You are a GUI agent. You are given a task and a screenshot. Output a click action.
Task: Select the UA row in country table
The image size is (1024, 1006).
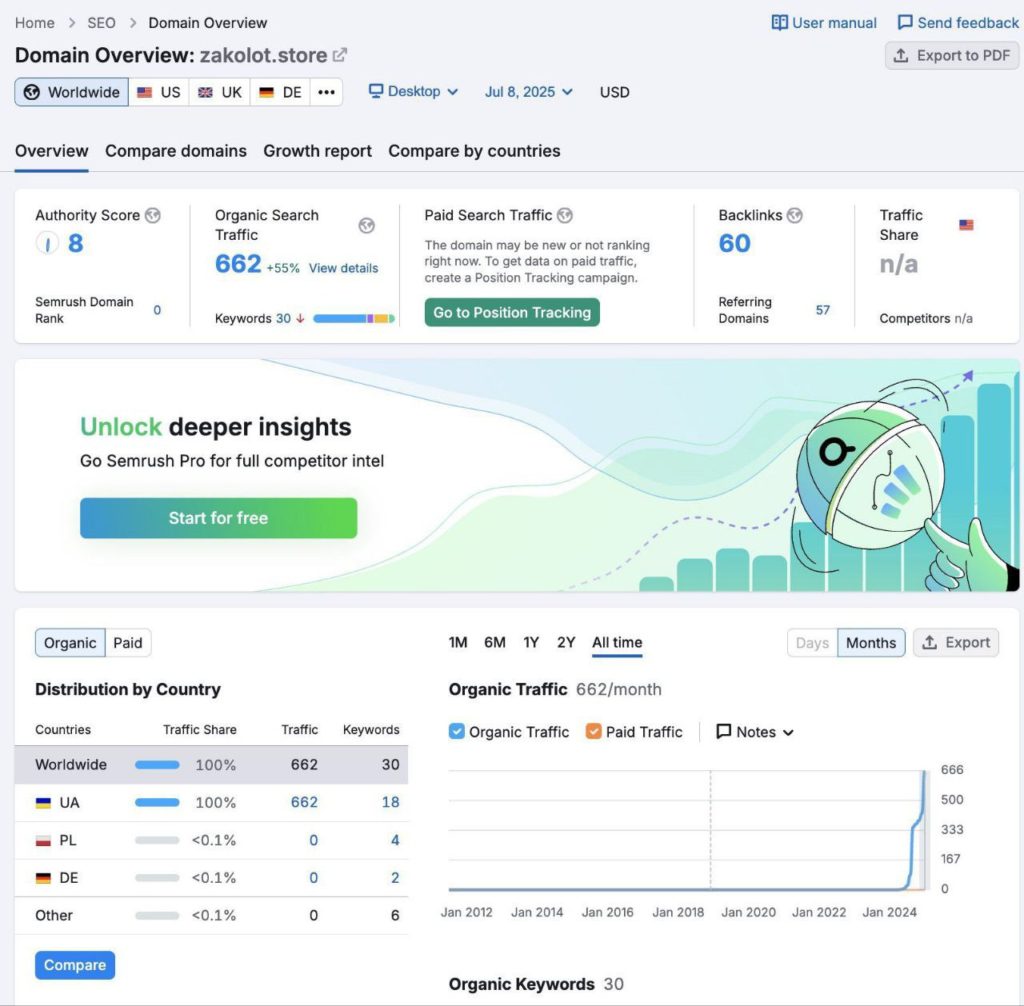coord(211,802)
